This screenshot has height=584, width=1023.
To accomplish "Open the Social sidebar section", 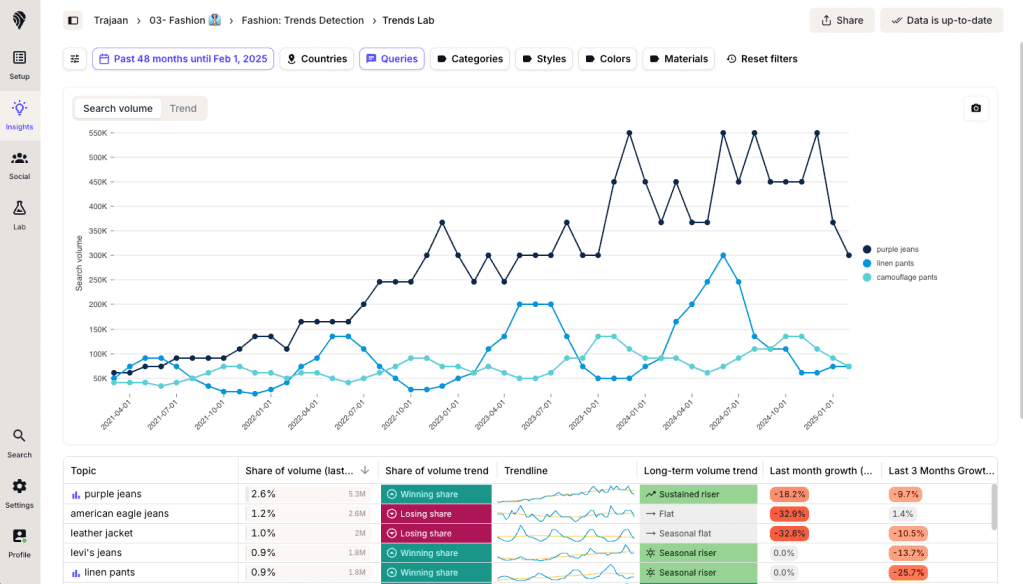I will tap(20, 166).
